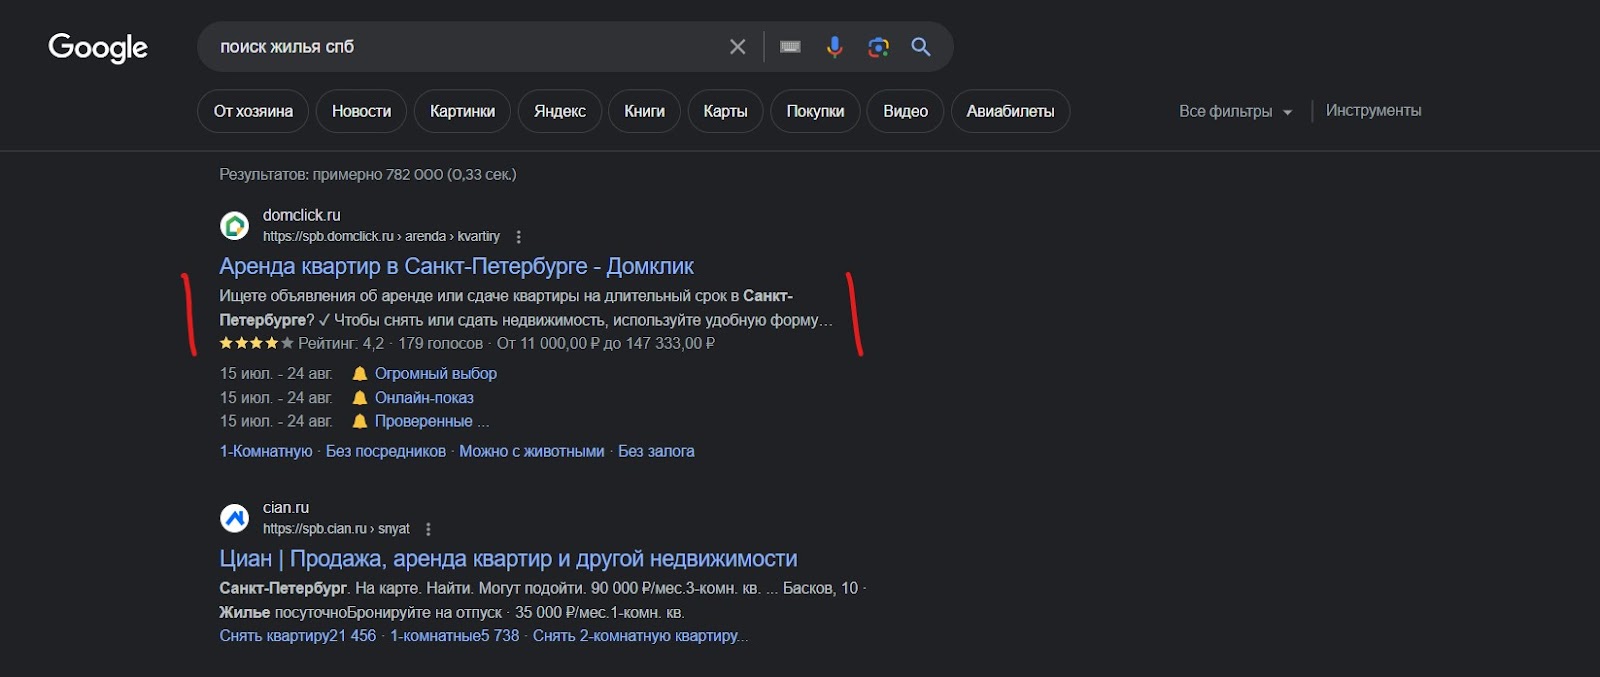Select the От хозяина filter chip
Viewport: 1600px width, 677px height.
[253, 111]
